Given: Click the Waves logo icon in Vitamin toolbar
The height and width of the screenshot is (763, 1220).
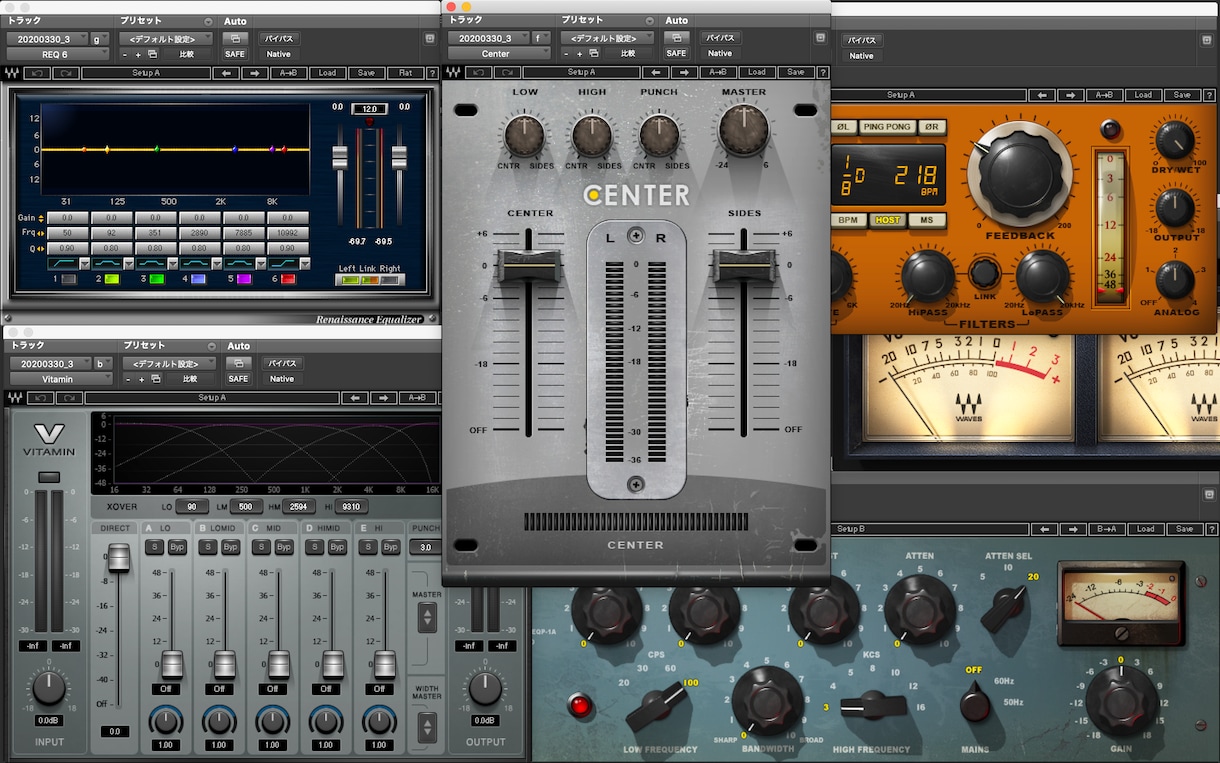Looking at the screenshot, I should click(12, 398).
